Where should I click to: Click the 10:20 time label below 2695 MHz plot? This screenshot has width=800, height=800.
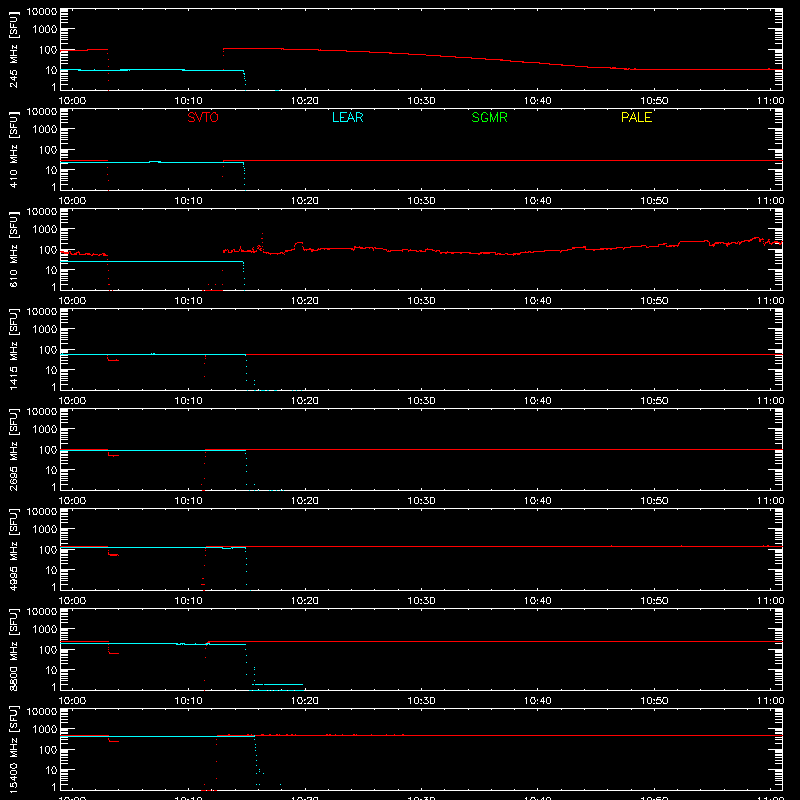(305, 501)
